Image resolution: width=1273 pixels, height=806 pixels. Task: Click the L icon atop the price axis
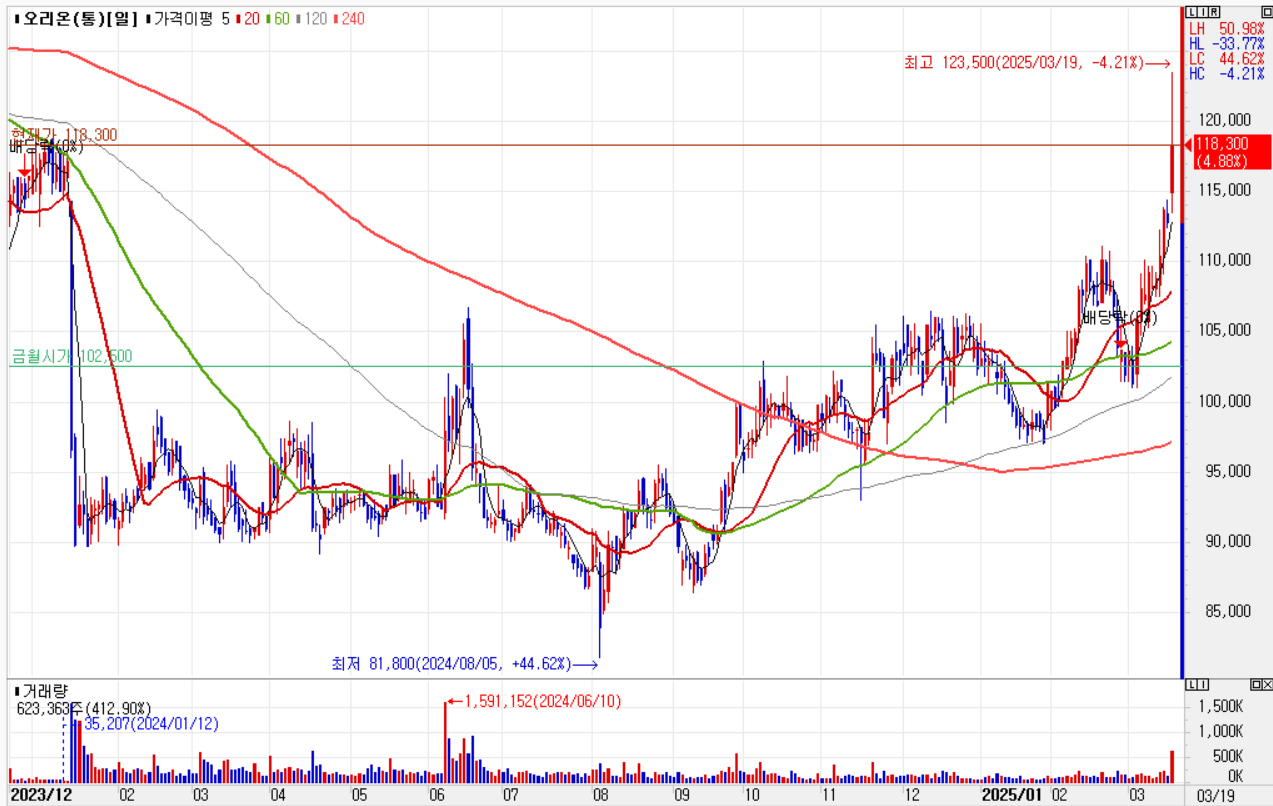coord(1189,11)
